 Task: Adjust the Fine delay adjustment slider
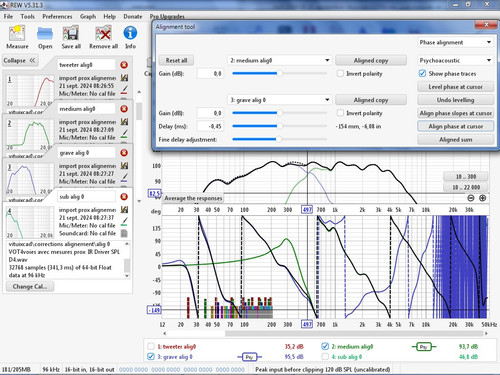(279, 139)
